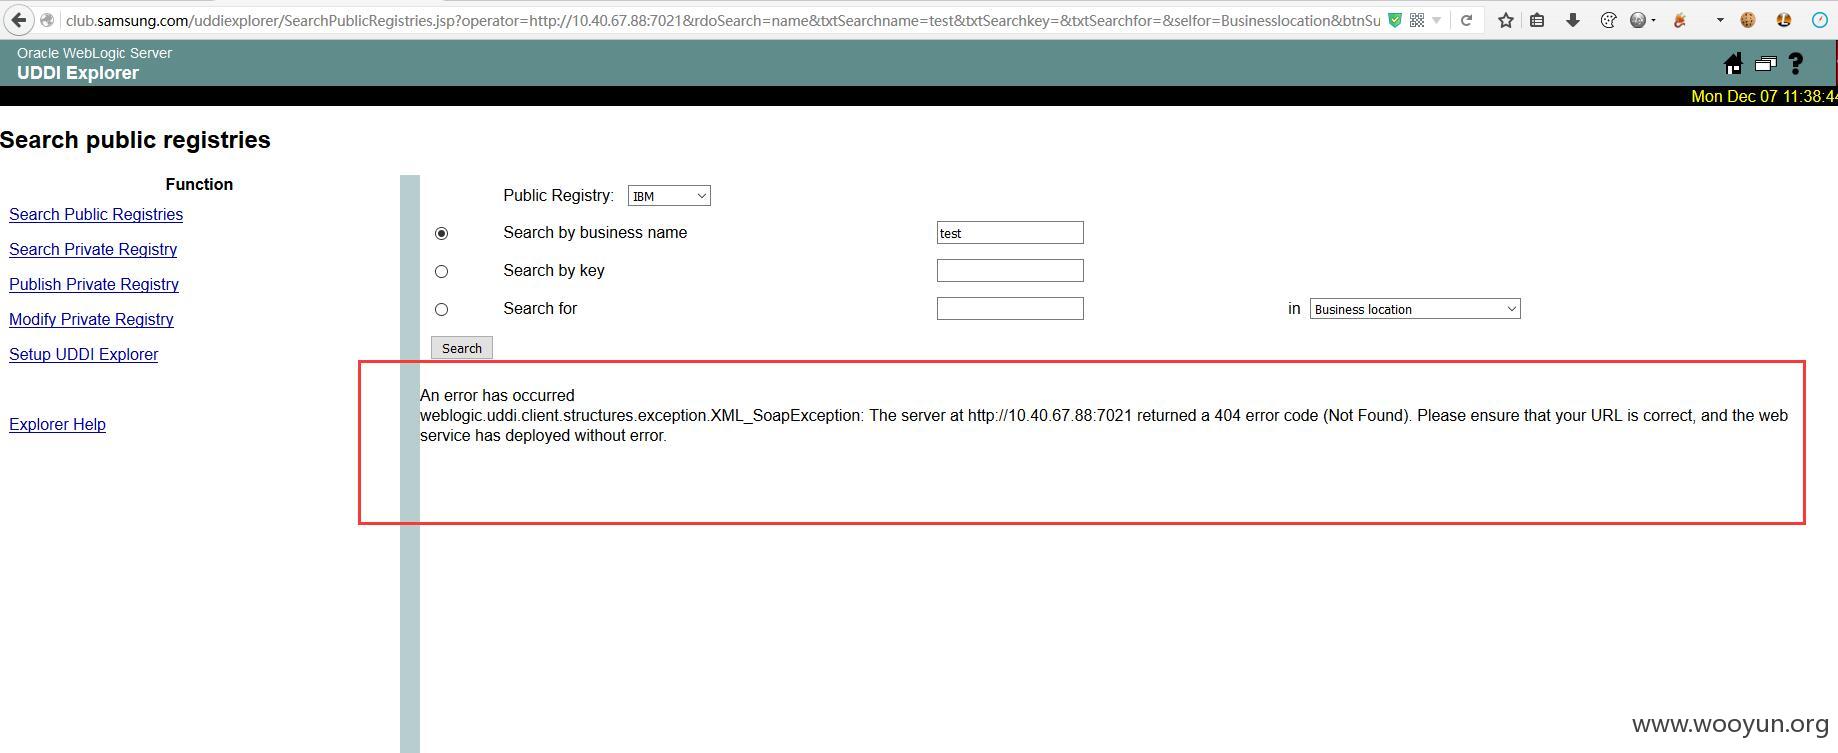Click the gray globe extension icon
This screenshot has height=753, width=1838.
pos(1638,20)
